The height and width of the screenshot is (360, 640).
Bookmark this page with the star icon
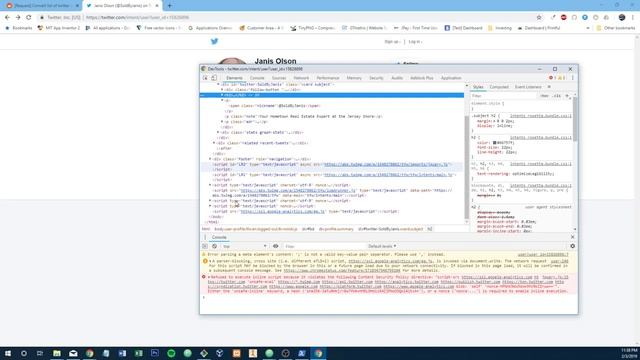[x=539, y=18]
